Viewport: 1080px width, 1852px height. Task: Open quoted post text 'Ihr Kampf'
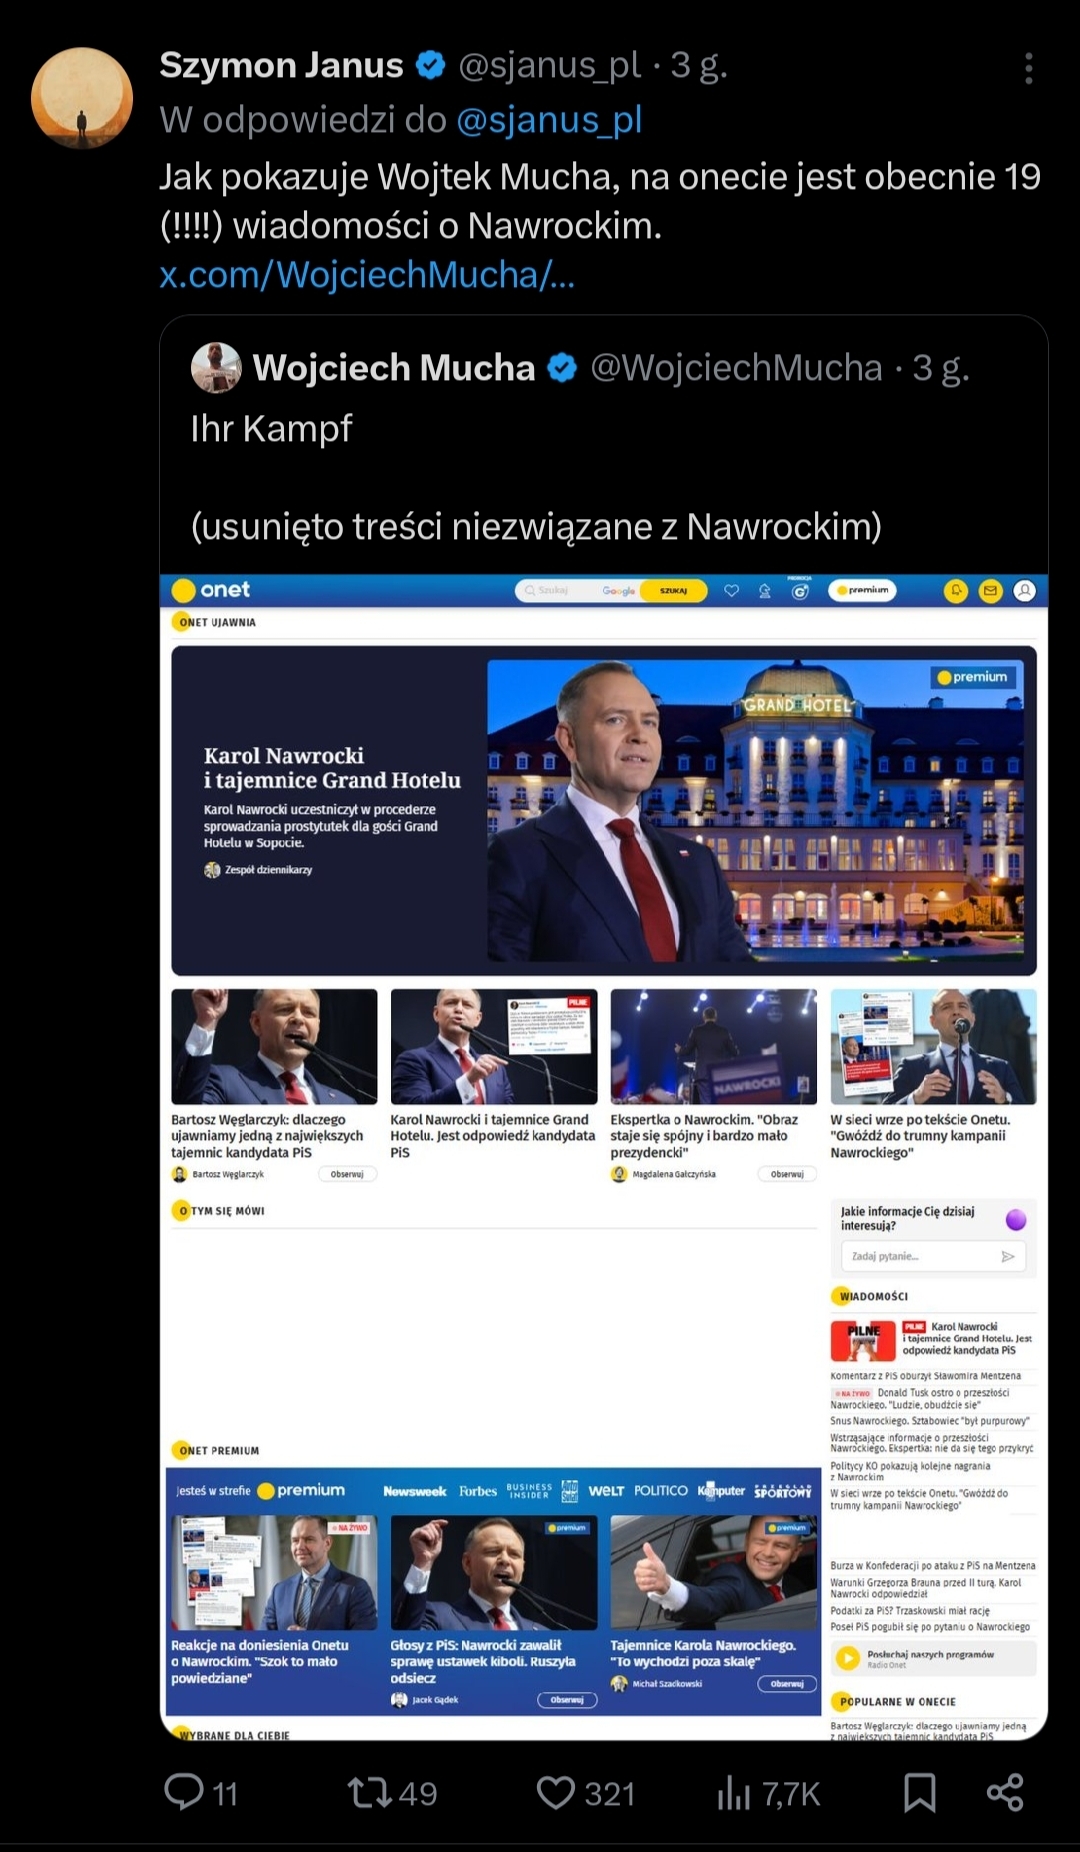[271, 428]
